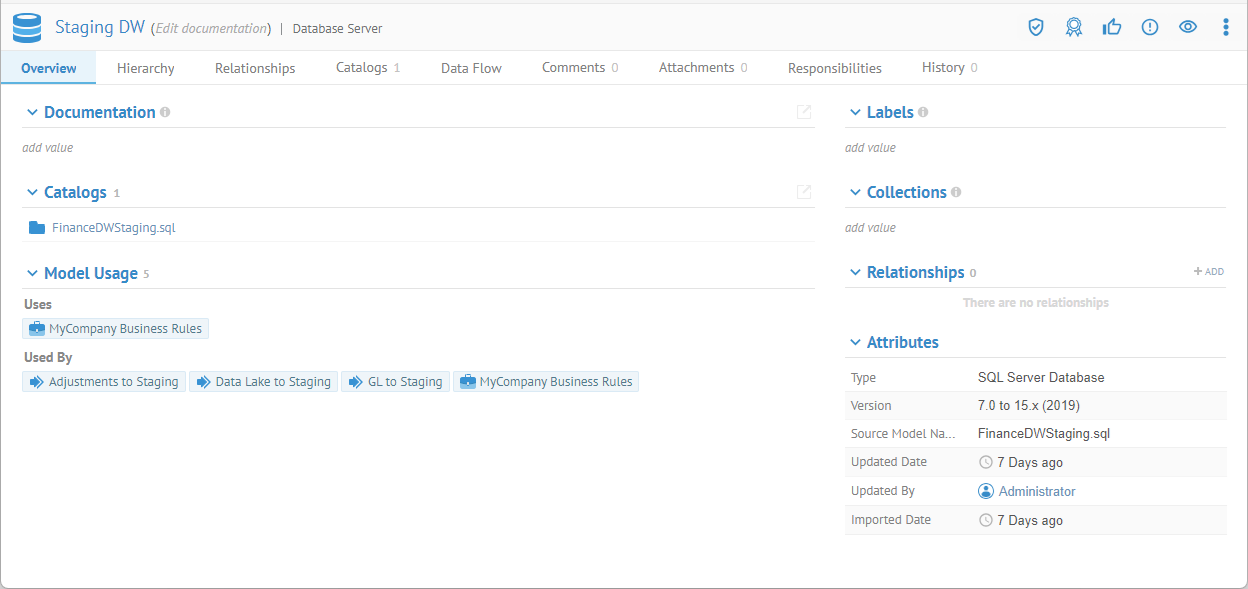Open the three-dot more actions menu
Image resolution: width=1248 pixels, height=589 pixels.
coord(1226,28)
